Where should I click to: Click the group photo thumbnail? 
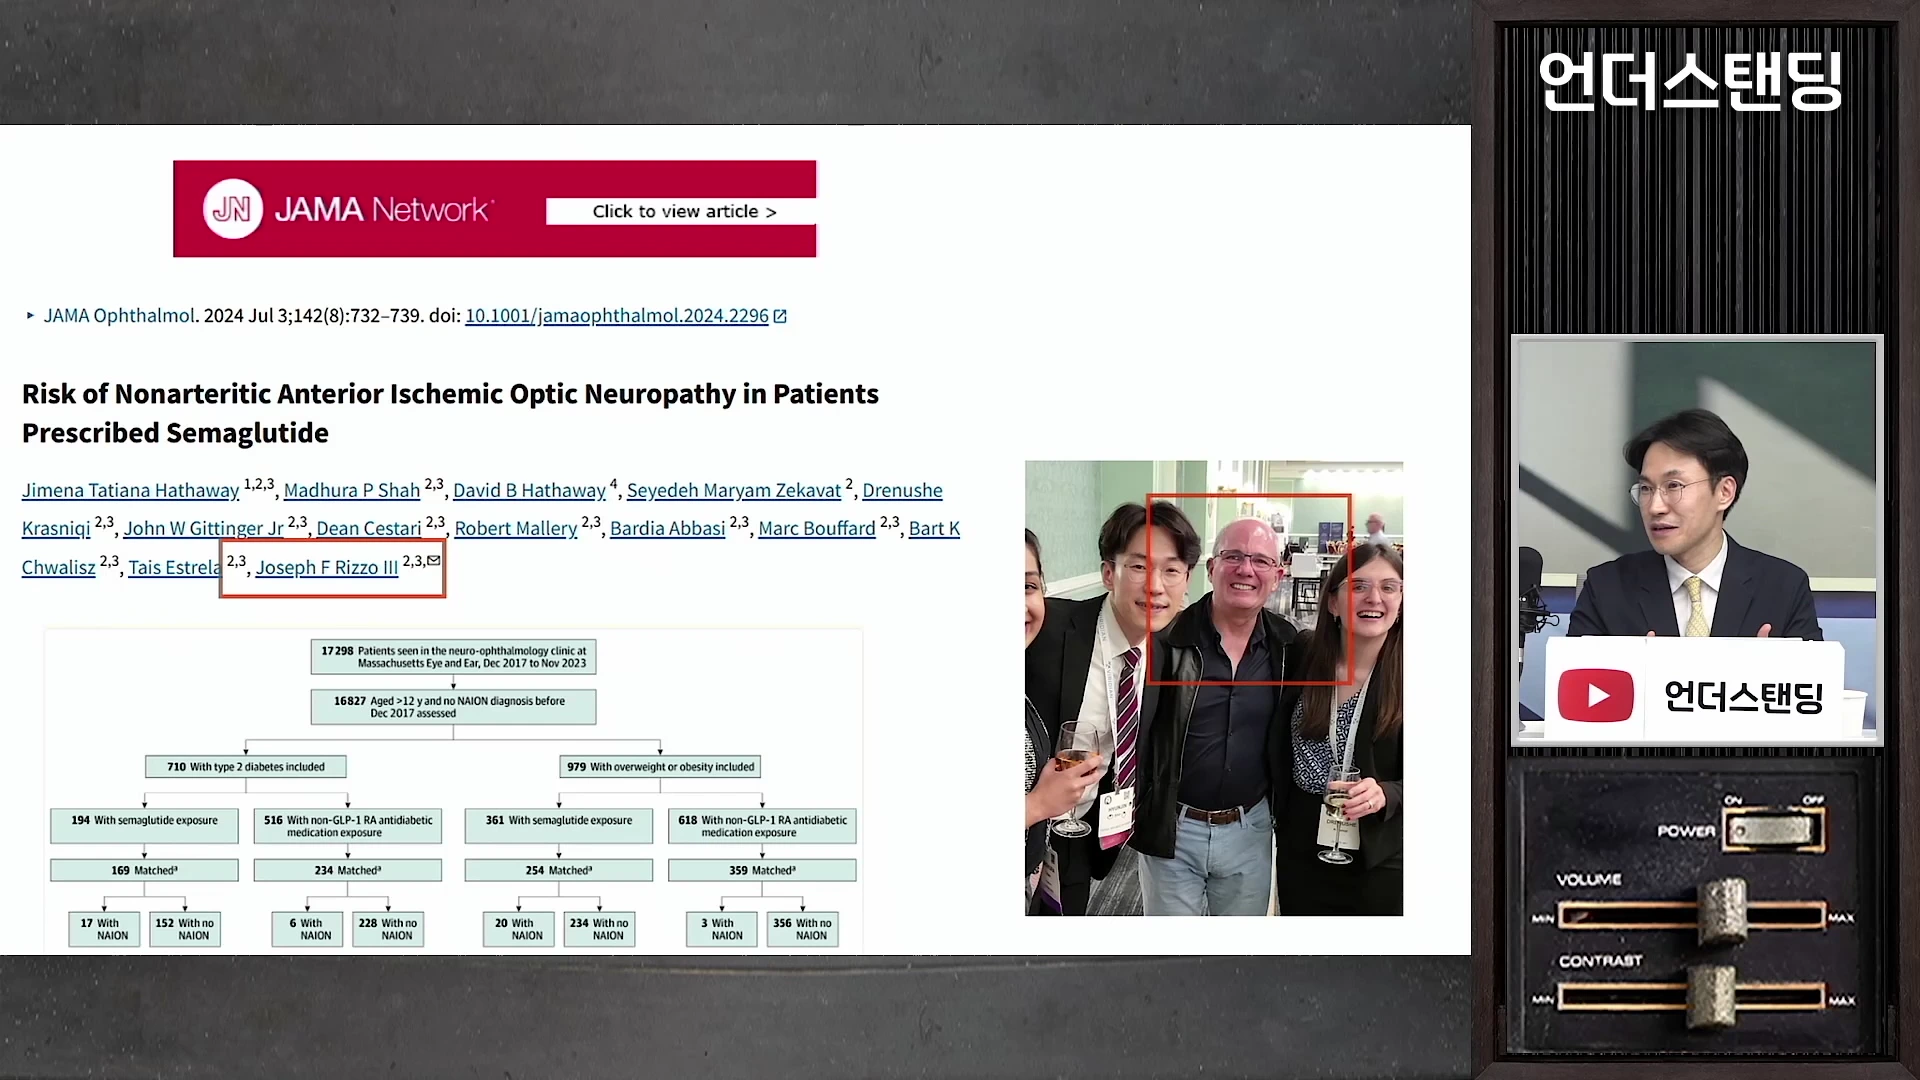1213,688
